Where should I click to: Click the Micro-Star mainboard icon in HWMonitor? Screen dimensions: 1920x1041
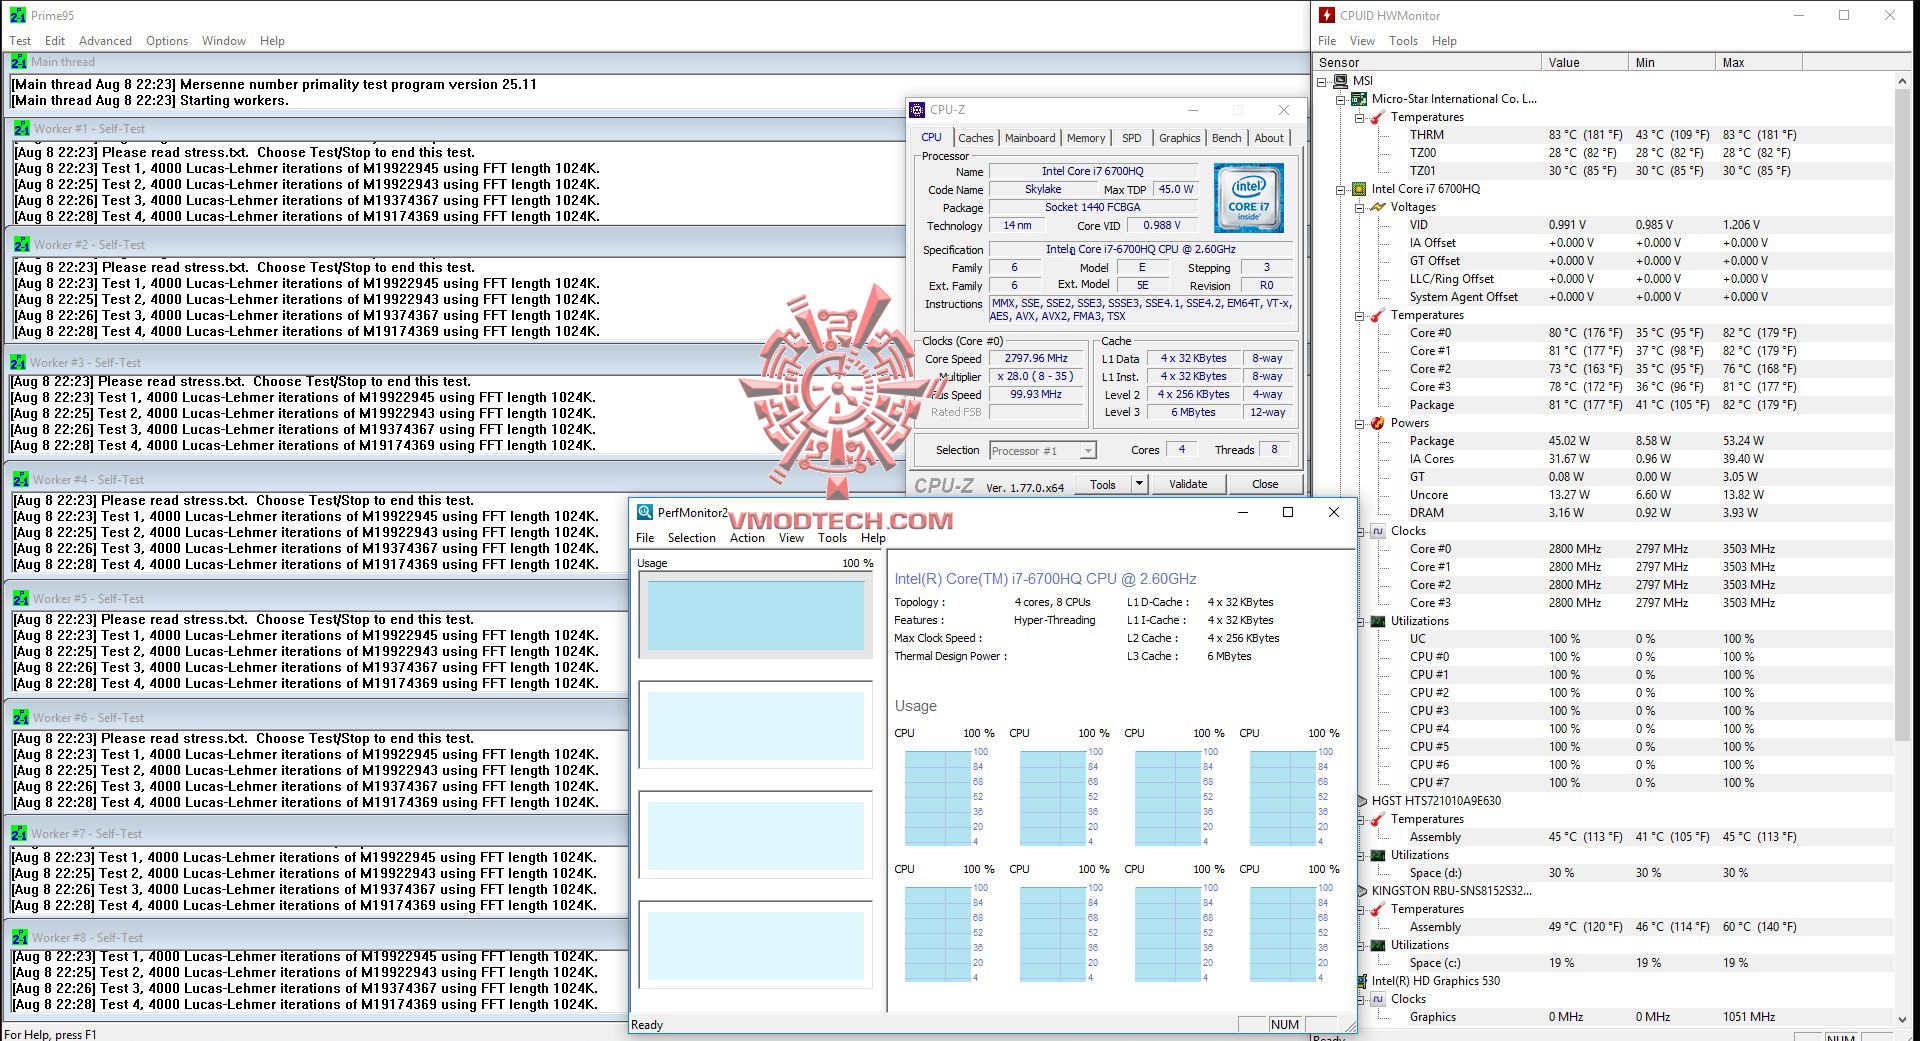tap(1359, 99)
